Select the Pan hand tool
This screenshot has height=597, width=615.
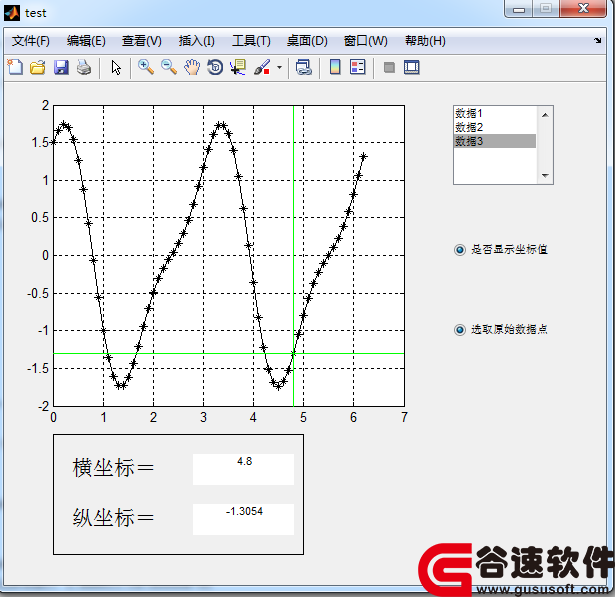[192, 67]
